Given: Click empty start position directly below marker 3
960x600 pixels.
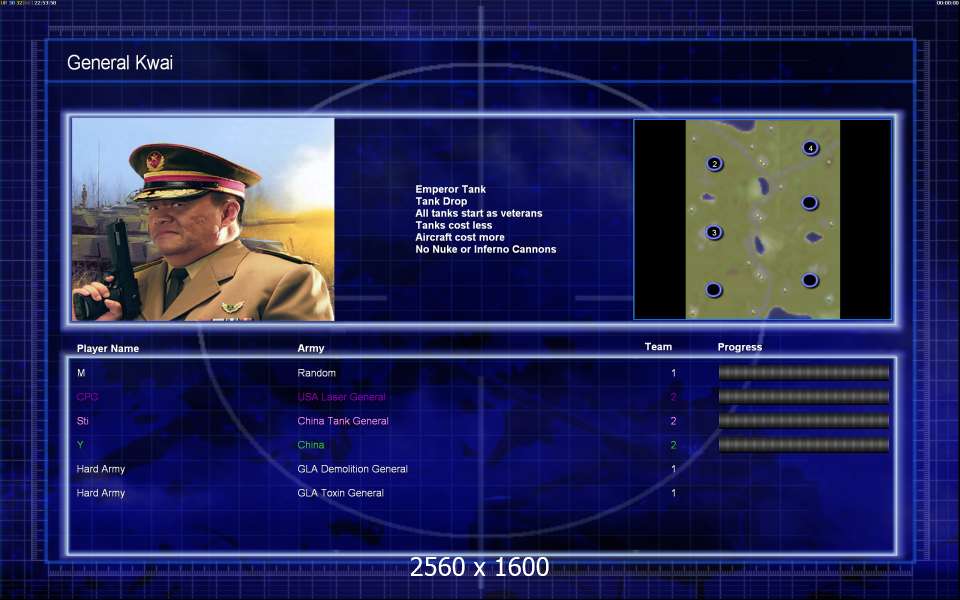Looking at the screenshot, I should (714, 289).
